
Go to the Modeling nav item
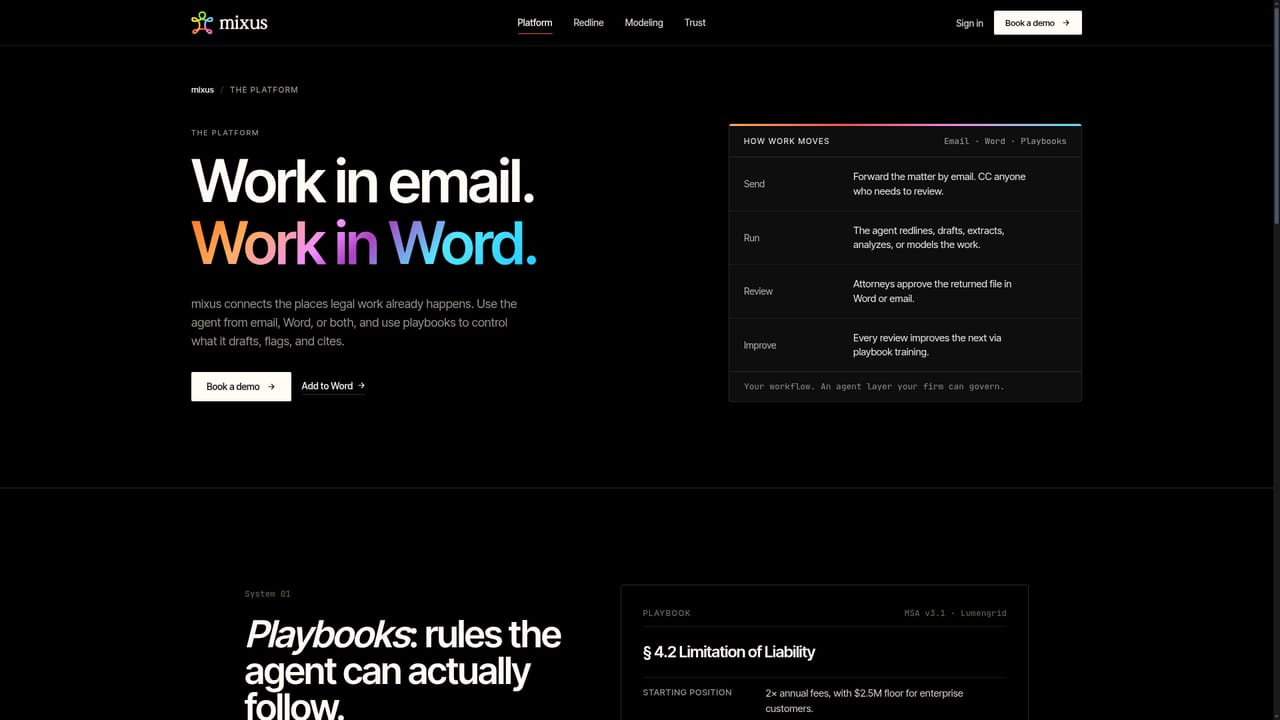coord(644,22)
